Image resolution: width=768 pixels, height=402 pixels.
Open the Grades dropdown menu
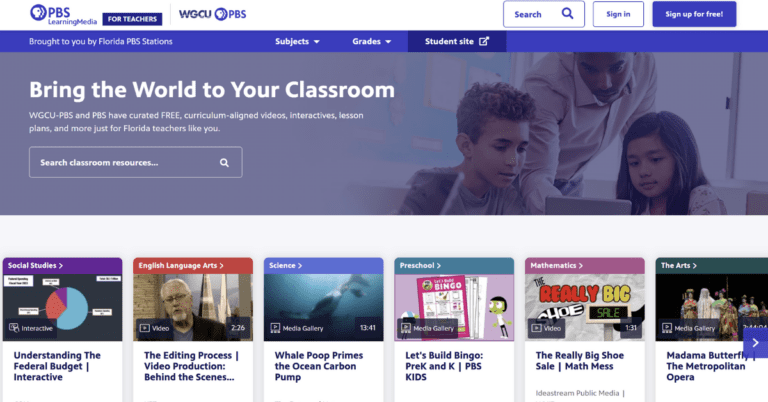pos(372,41)
